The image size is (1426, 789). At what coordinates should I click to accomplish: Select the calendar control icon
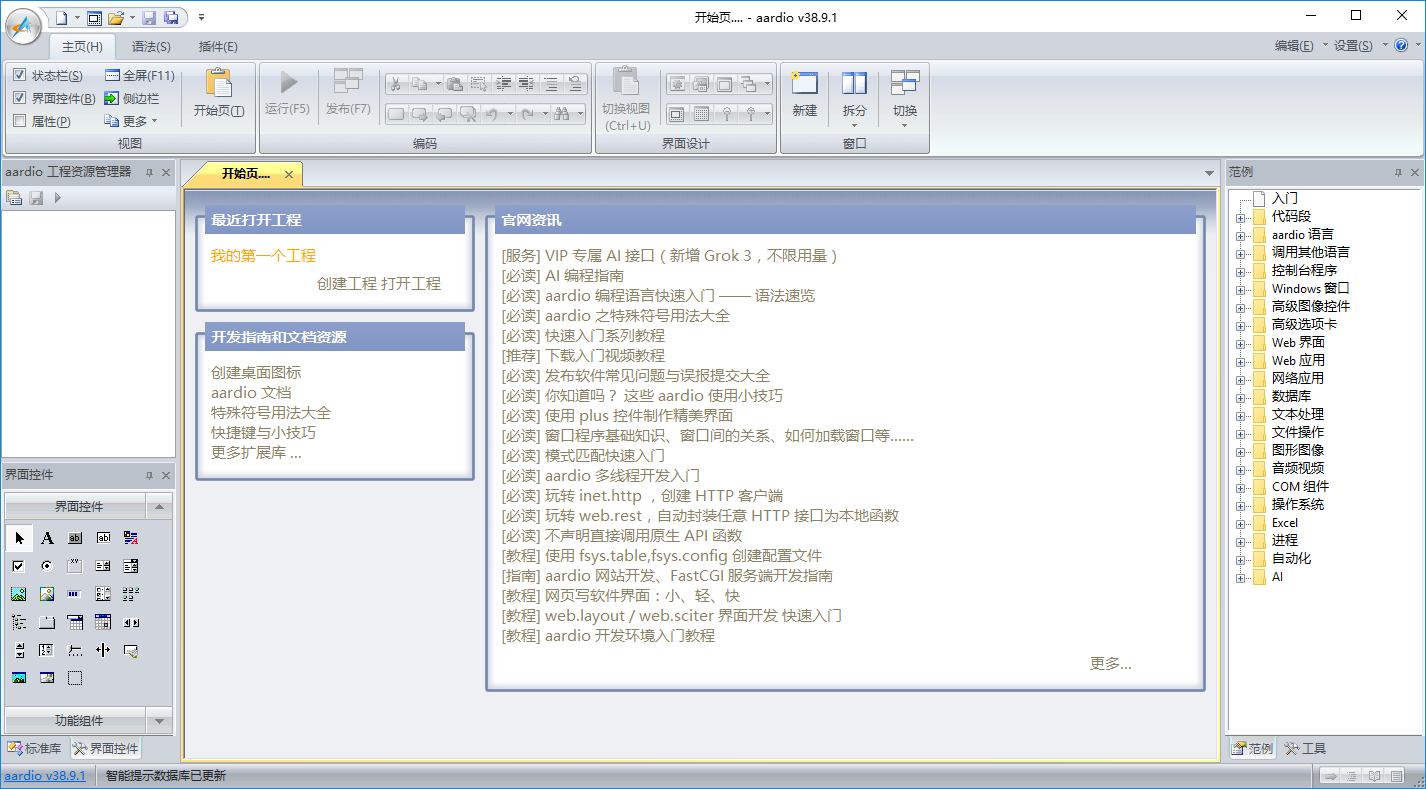point(103,622)
